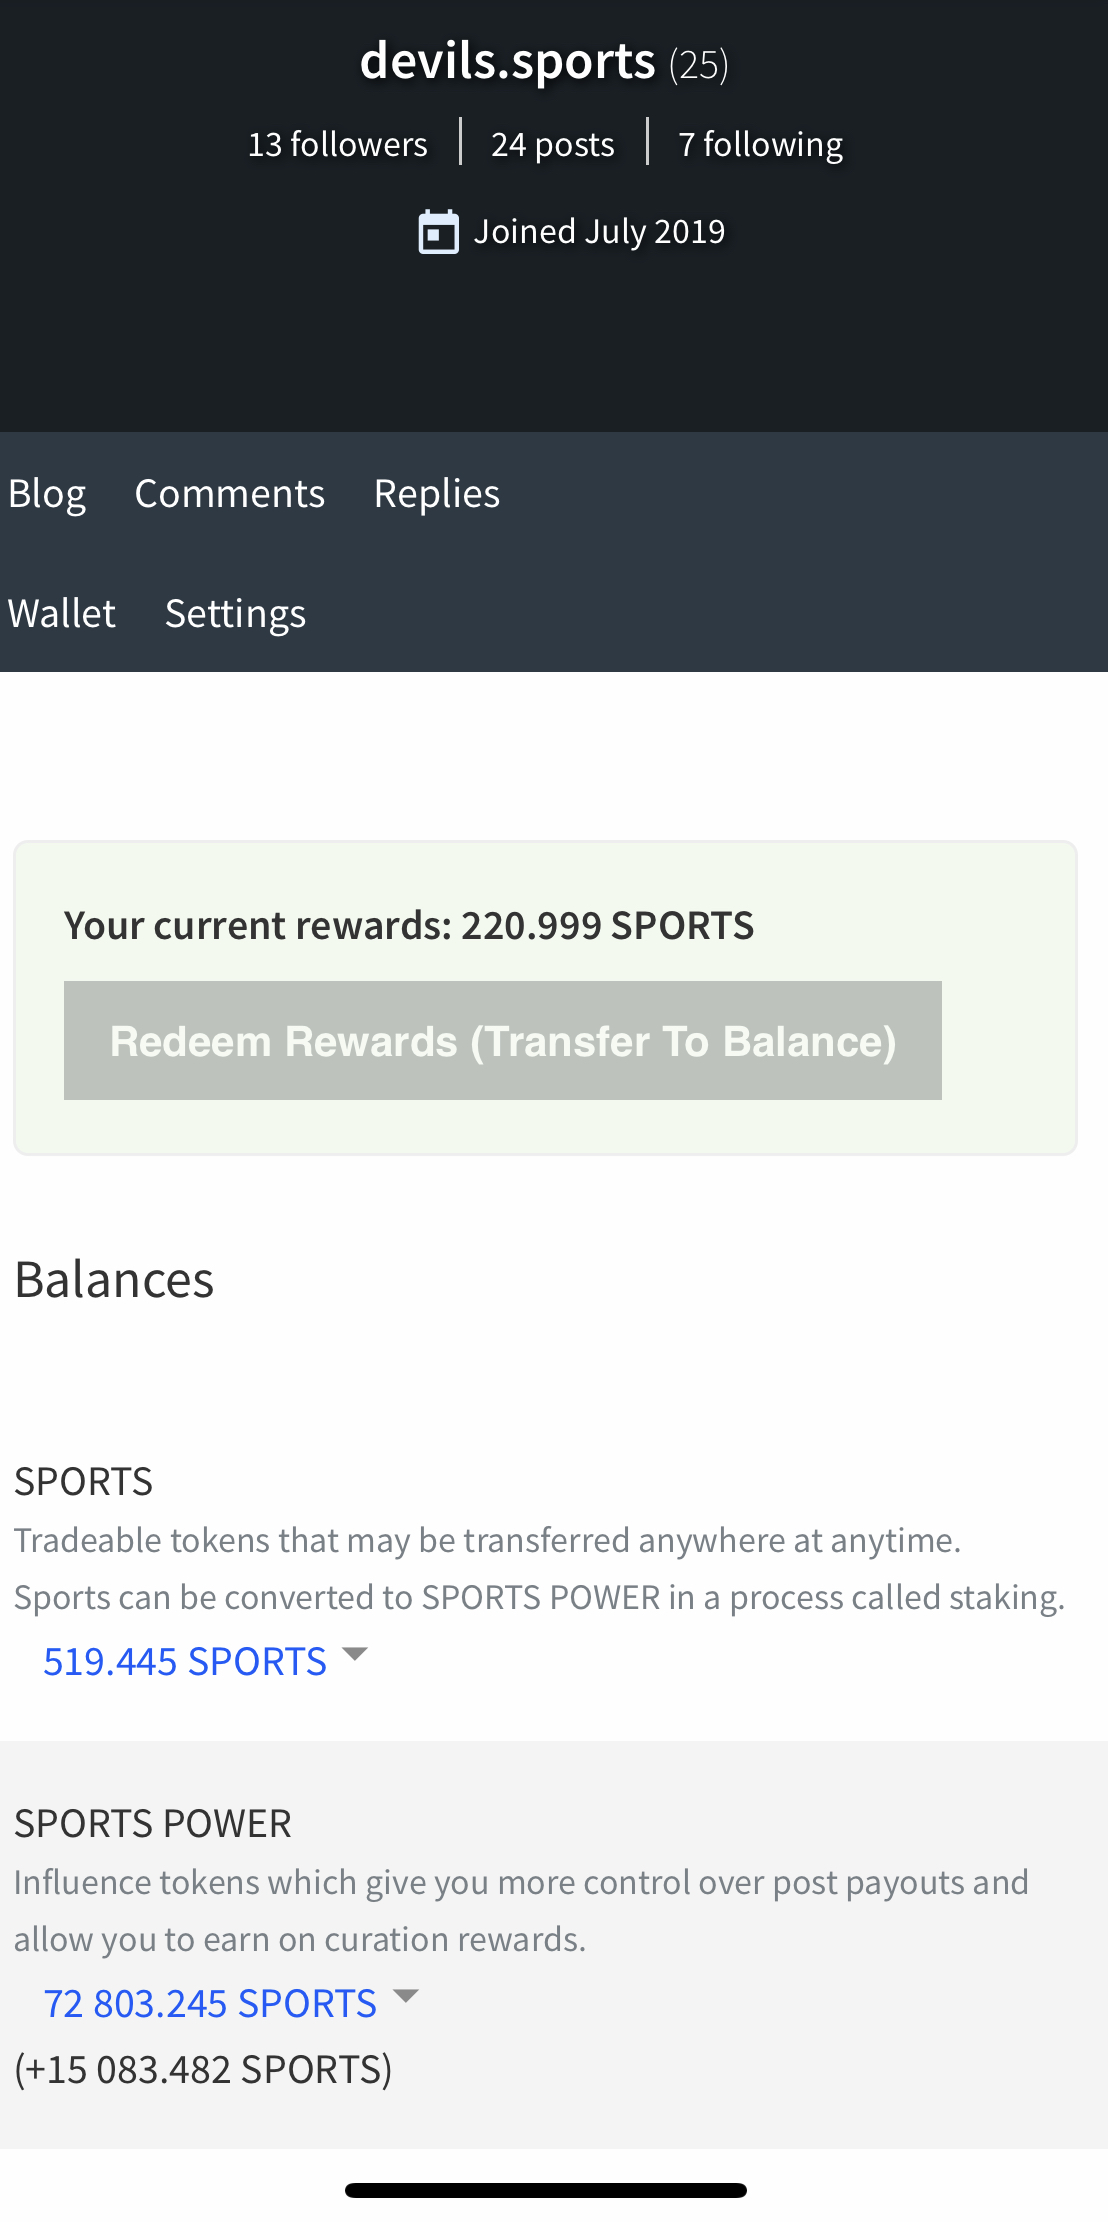This screenshot has width=1108, height=2222.
Task: Open the Comments tab
Action: click(230, 494)
